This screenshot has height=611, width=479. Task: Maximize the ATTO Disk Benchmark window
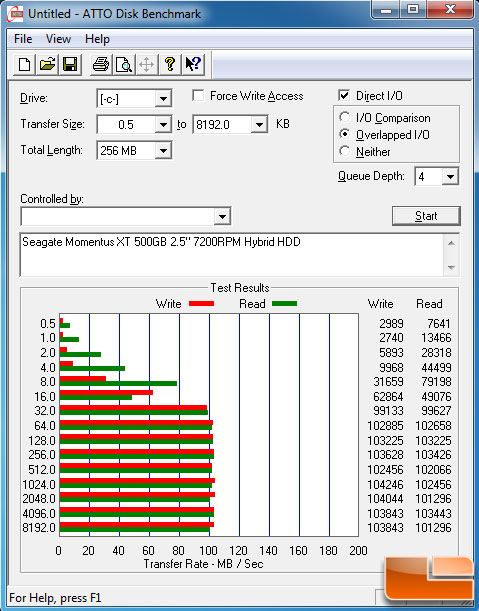pyautogui.click(x=413, y=10)
